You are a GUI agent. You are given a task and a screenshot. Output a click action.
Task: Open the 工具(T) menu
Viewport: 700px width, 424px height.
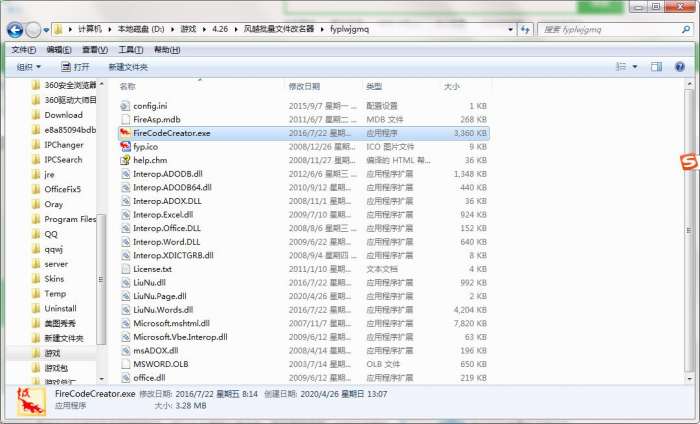point(130,50)
